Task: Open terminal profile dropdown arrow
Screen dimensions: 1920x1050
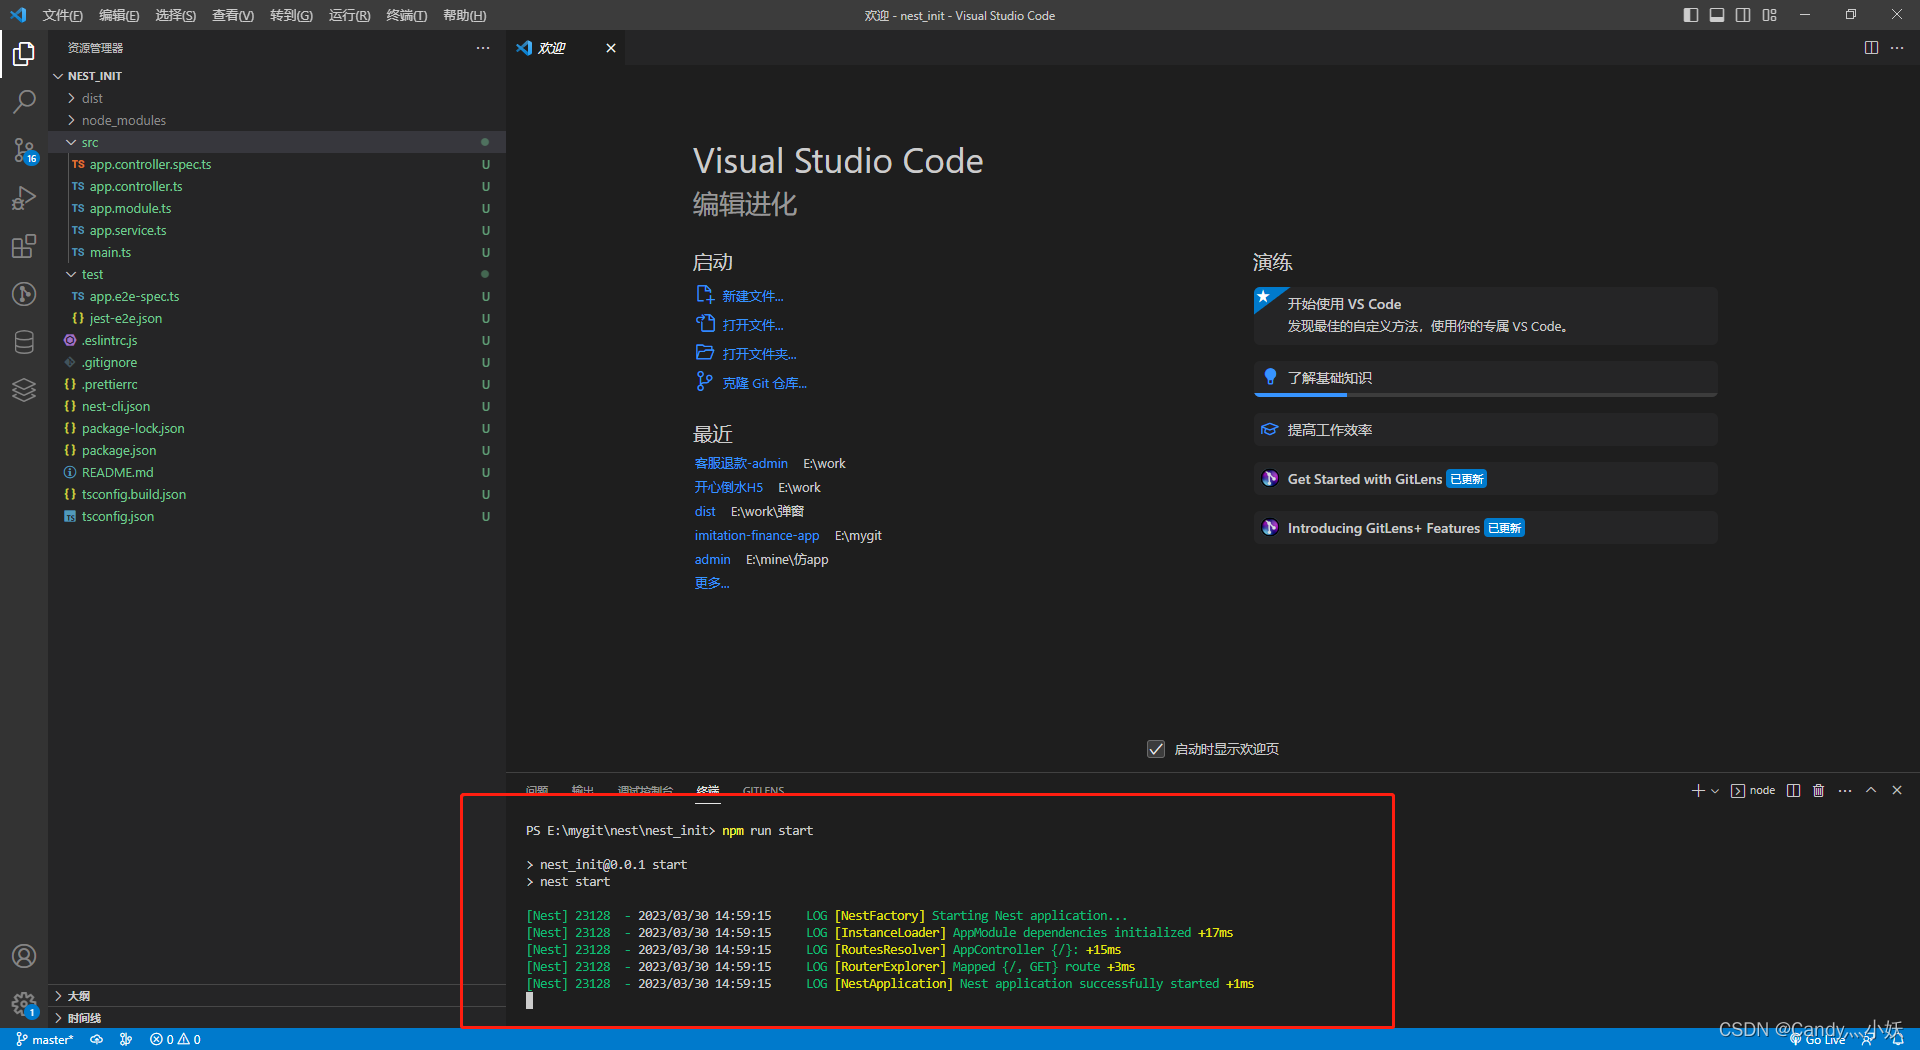Action: click(x=1714, y=790)
